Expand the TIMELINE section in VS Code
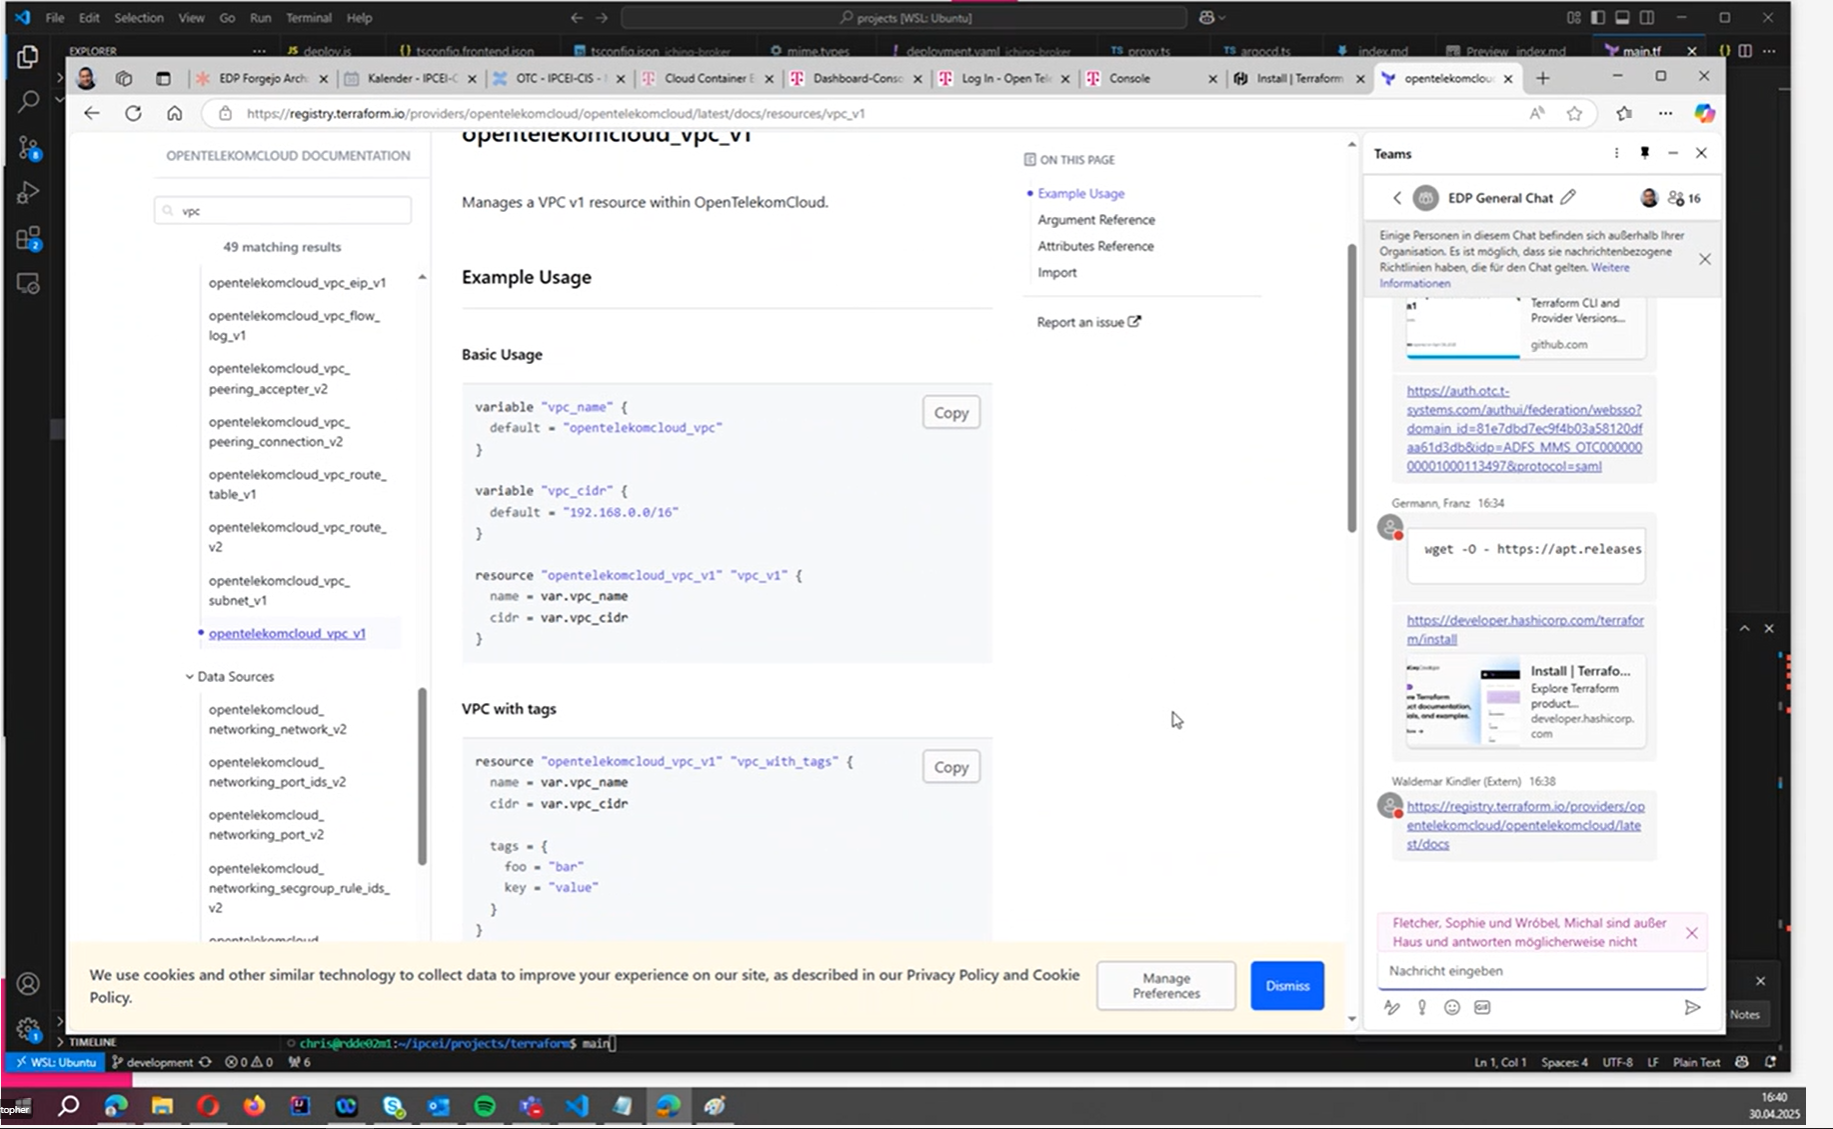The image size is (1833, 1129). pos(92,1042)
